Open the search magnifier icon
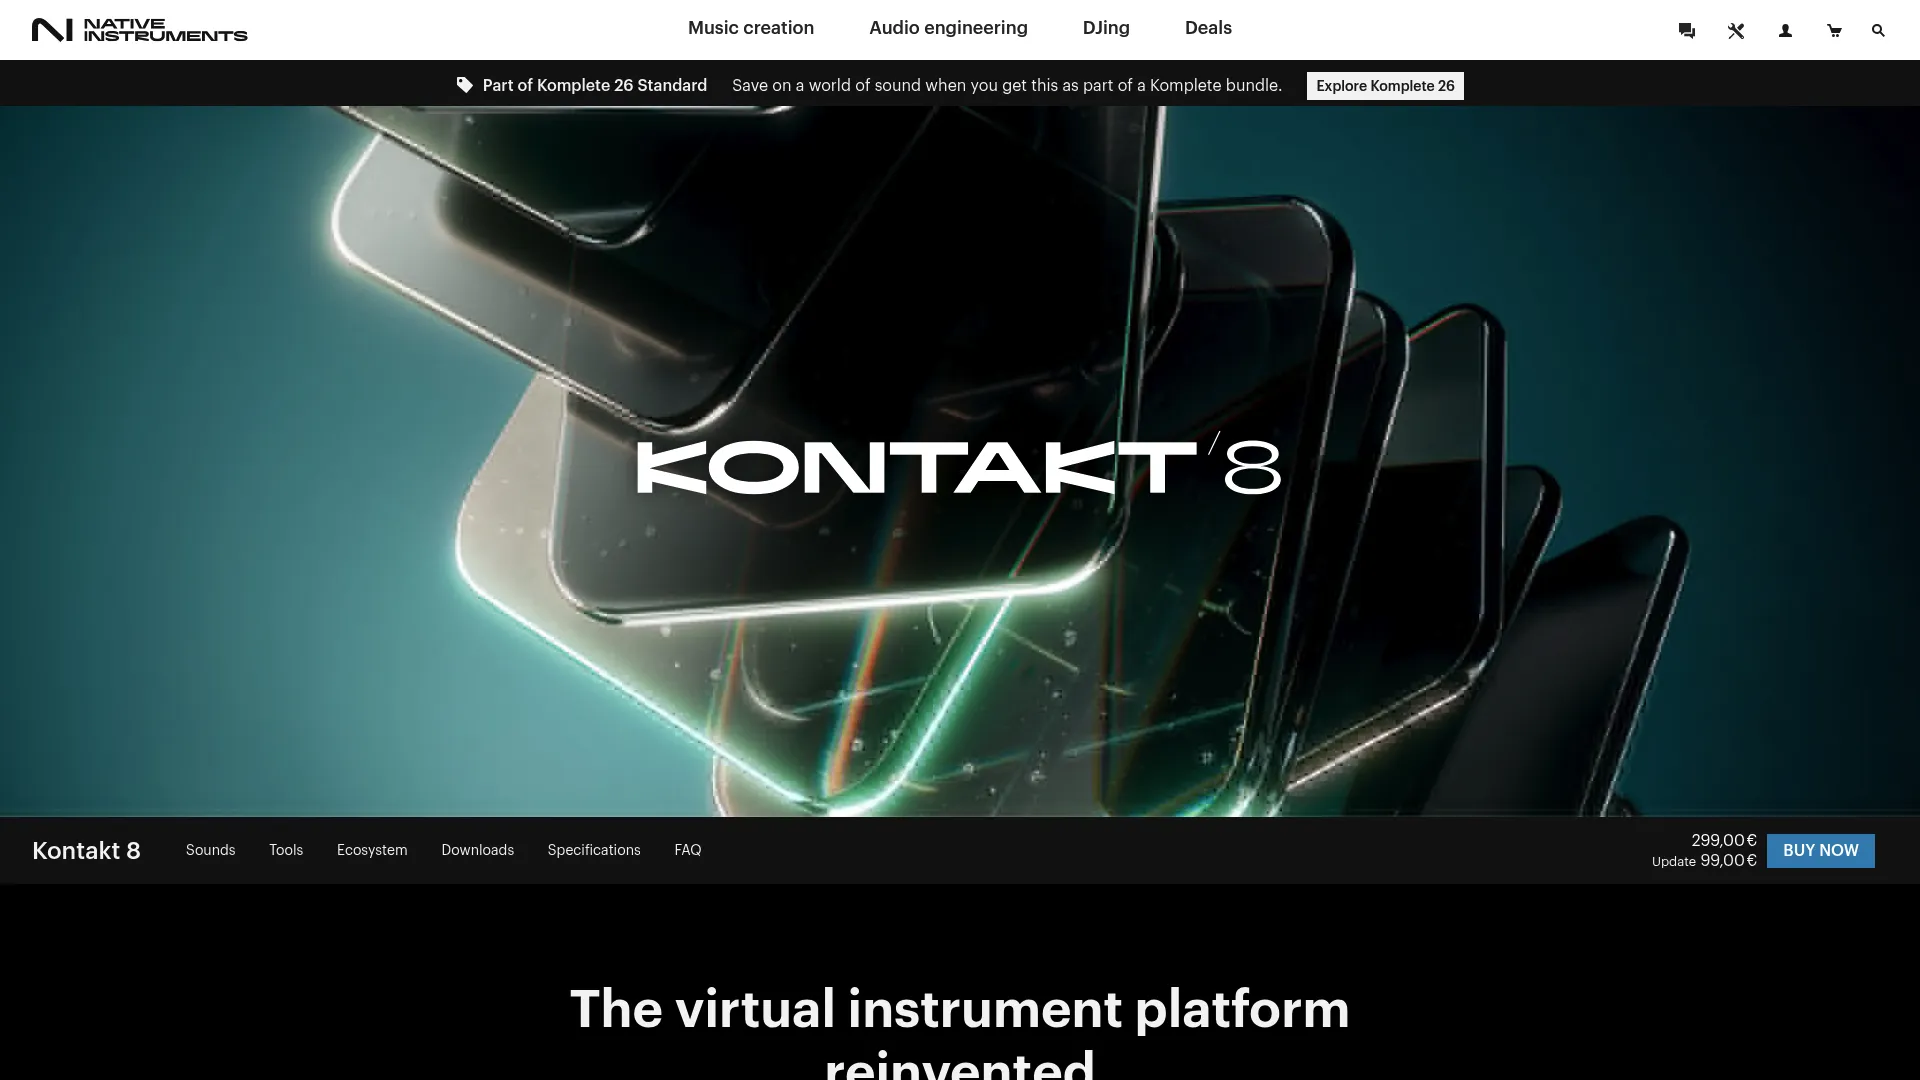Screen dimensions: 1920x1080 tap(1878, 31)
